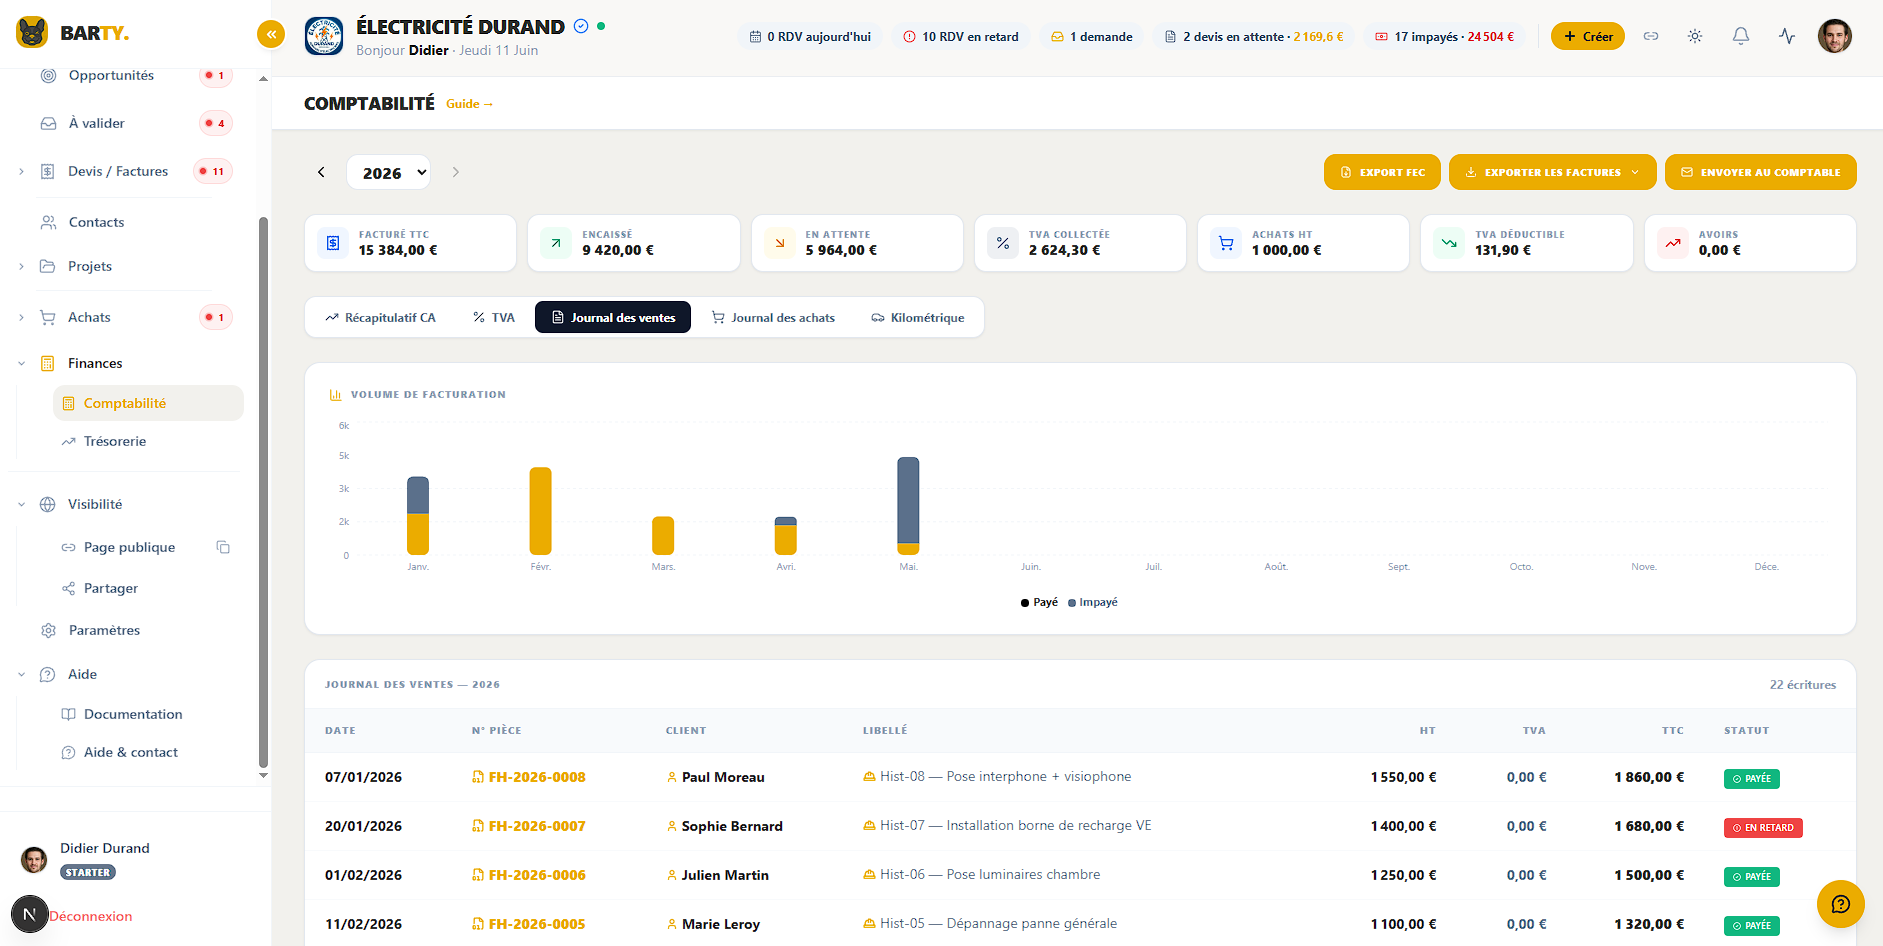
Task: Click the TVA déductible trend icon
Action: 1449,243
